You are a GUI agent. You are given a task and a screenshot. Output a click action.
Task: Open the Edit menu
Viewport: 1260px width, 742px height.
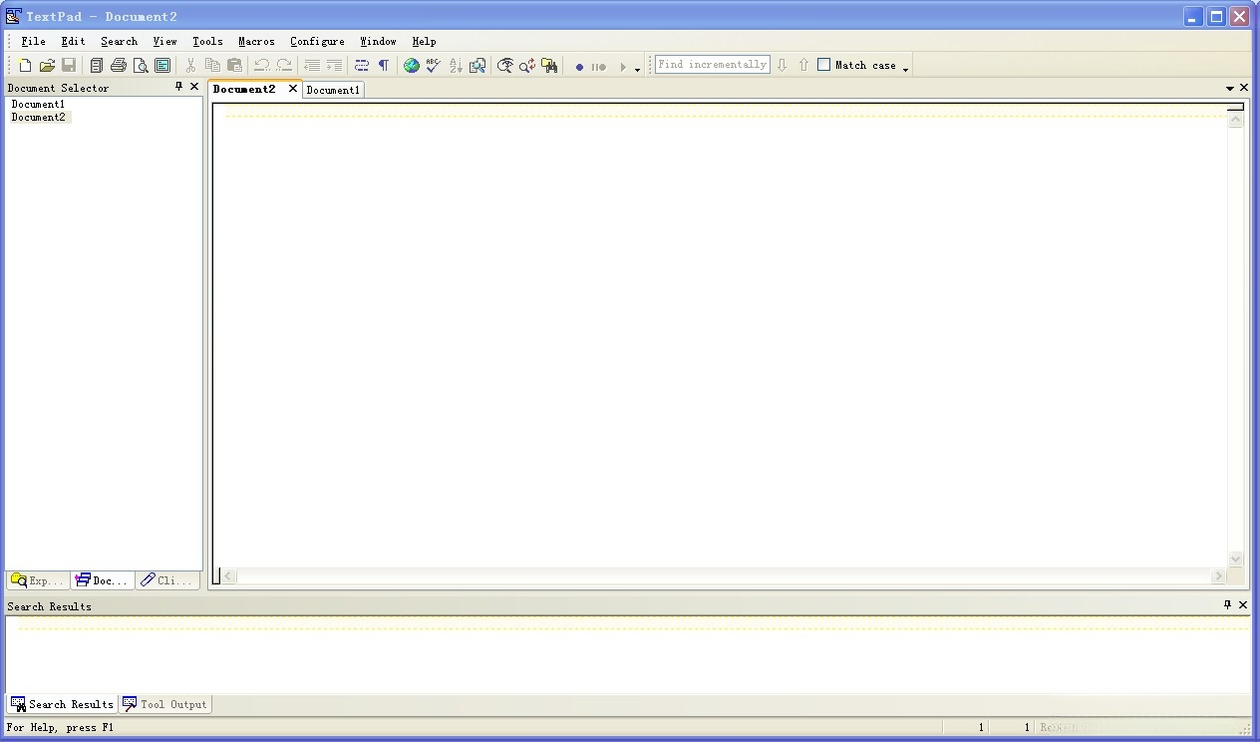point(73,41)
